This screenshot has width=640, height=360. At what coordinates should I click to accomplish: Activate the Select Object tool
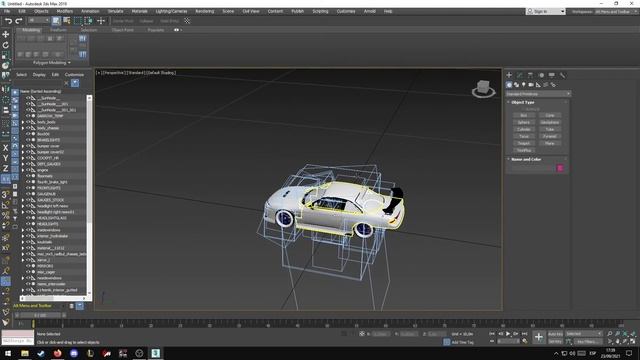pyautogui.click(x=56, y=20)
